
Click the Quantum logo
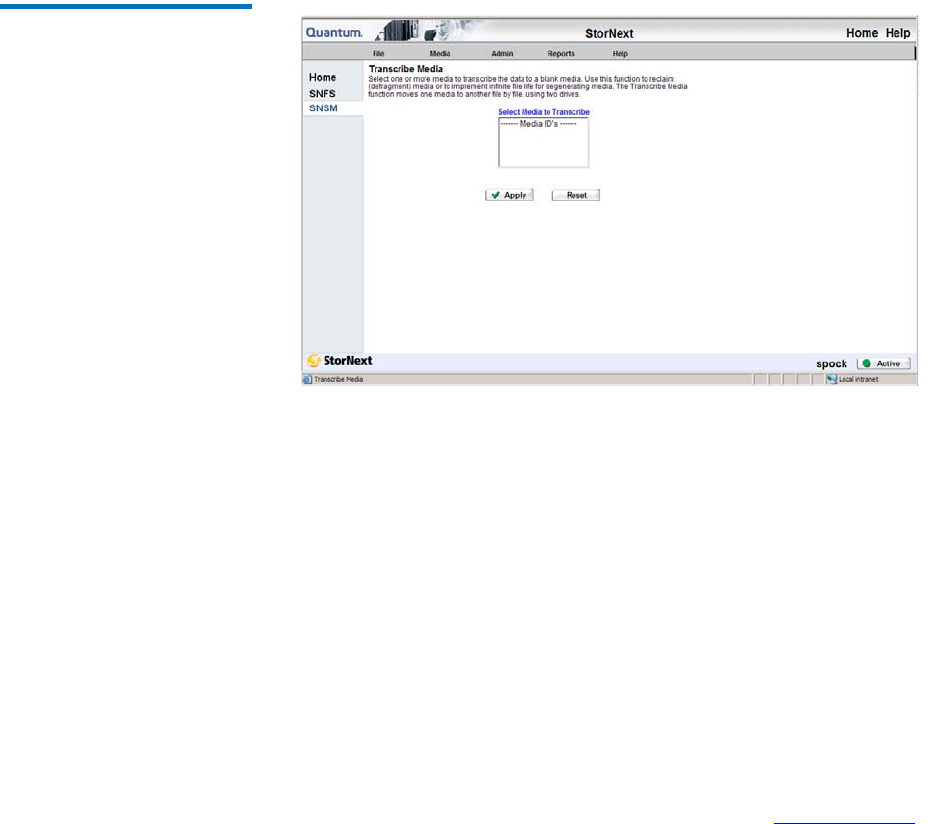click(334, 33)
